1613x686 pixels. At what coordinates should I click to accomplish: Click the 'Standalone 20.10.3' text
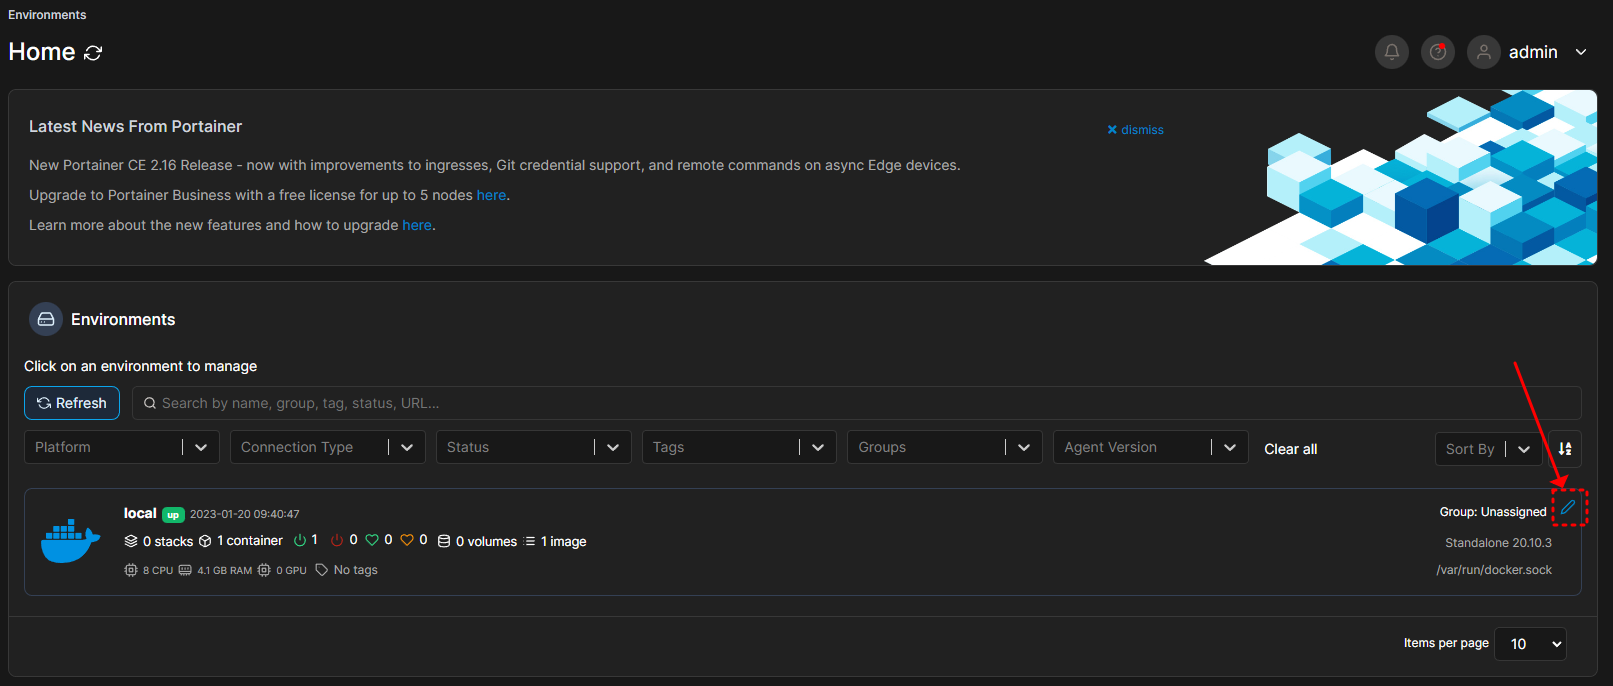click(x=1498, y=543)
